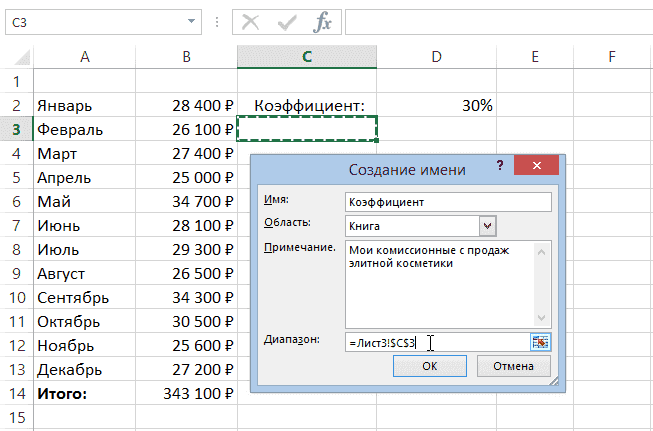Select column E header
653x431 pixels.
pyautogui.click(x=535, y=57)
